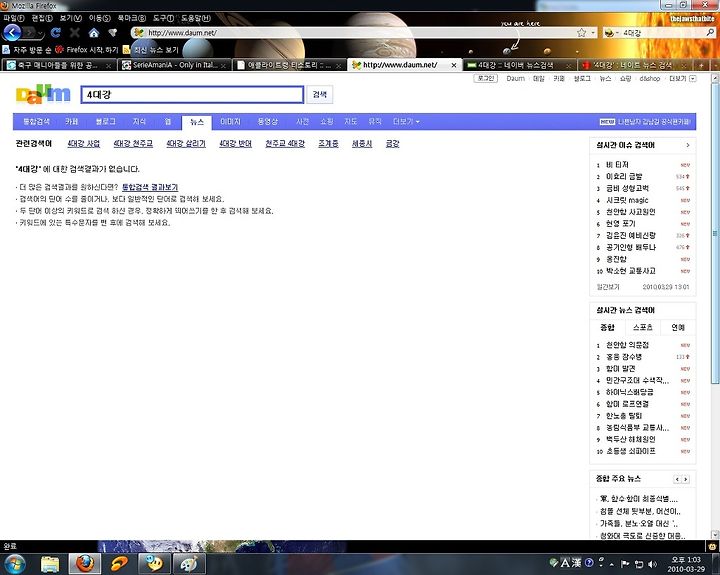Click keyword 박소현 교통사고

pos(630,271)
